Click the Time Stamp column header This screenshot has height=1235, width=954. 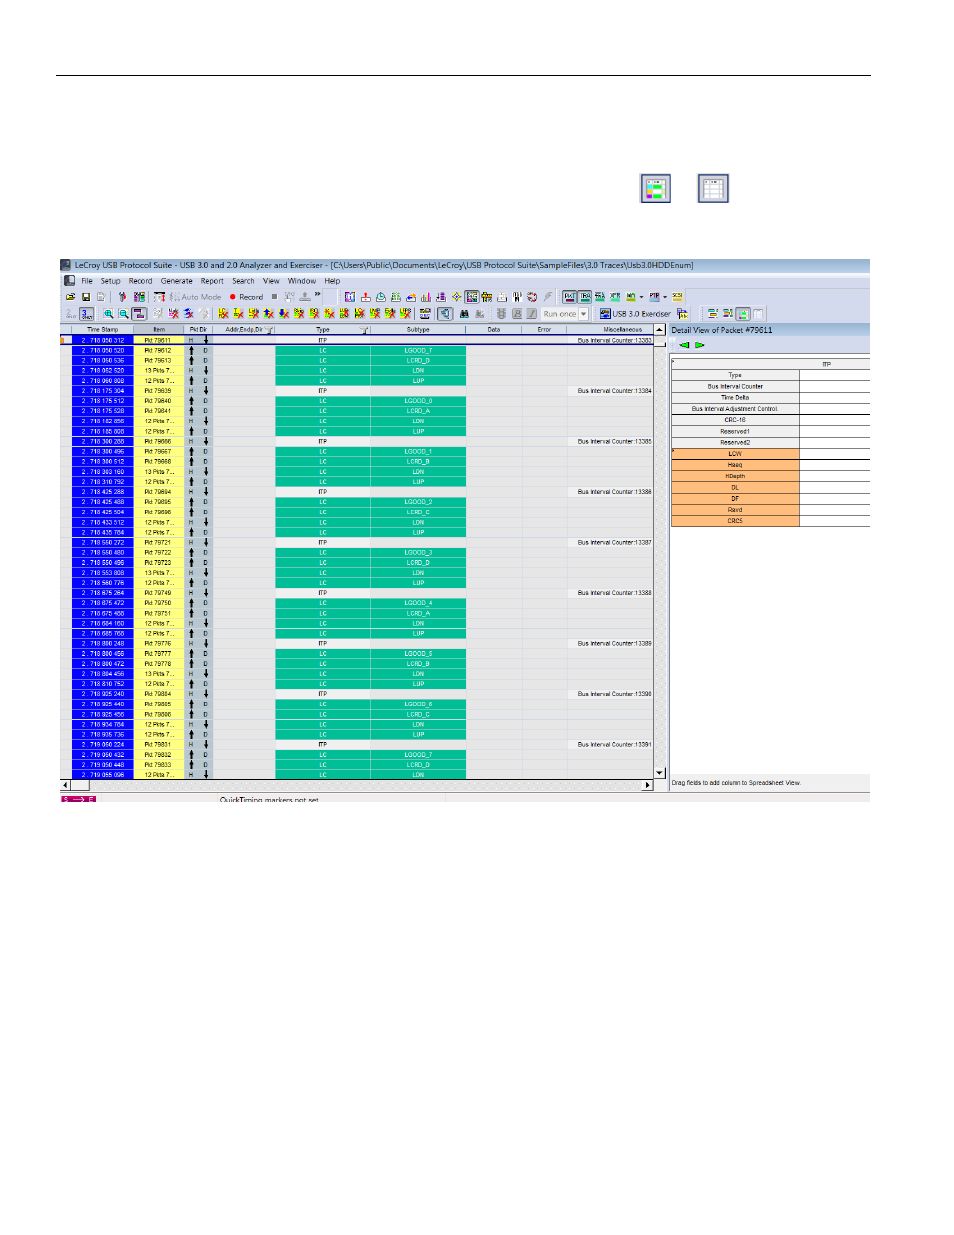point(102,330)
